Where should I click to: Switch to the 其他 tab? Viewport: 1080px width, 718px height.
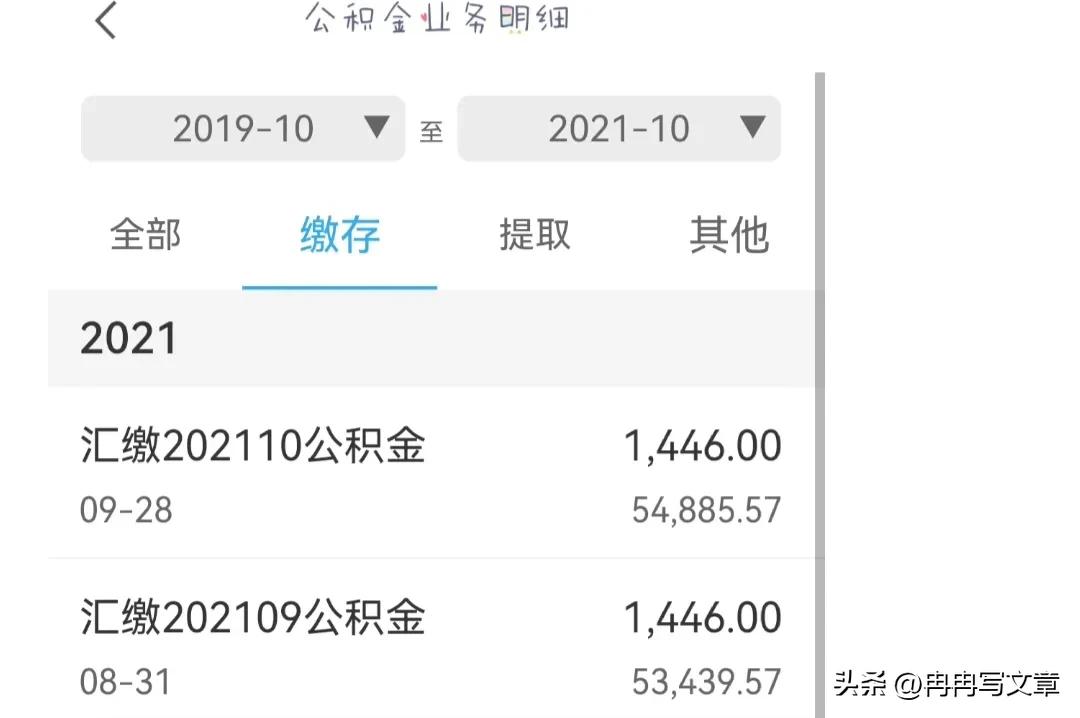729,235
